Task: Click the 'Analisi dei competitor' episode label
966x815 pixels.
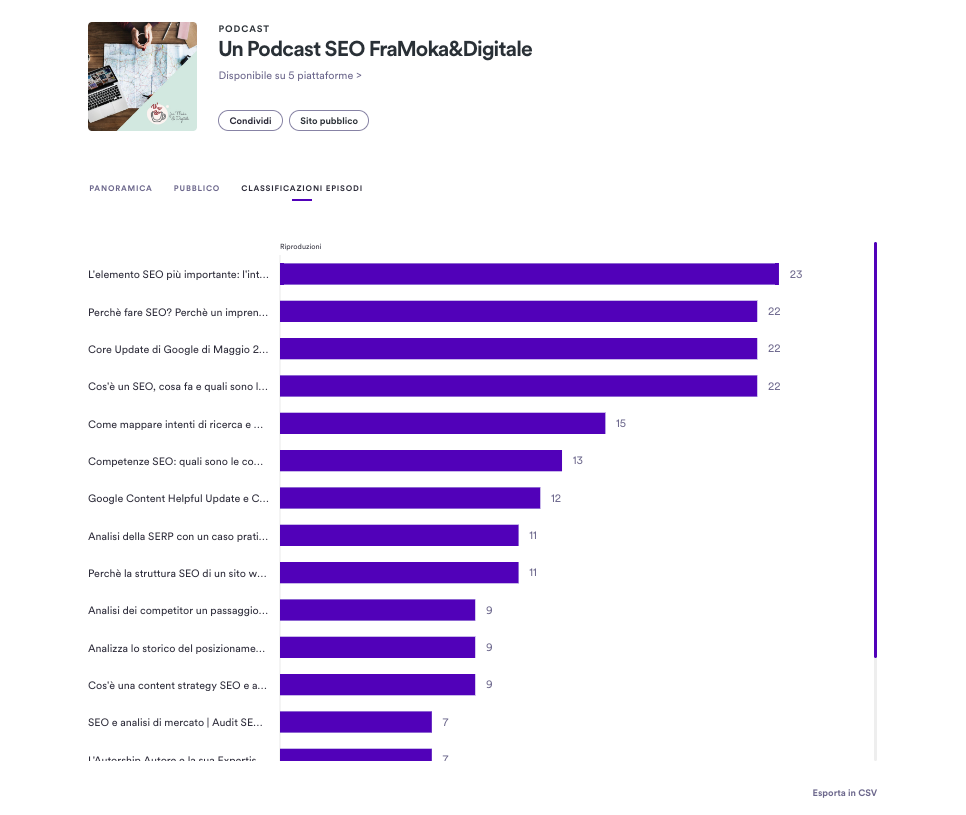Action: 178,610
